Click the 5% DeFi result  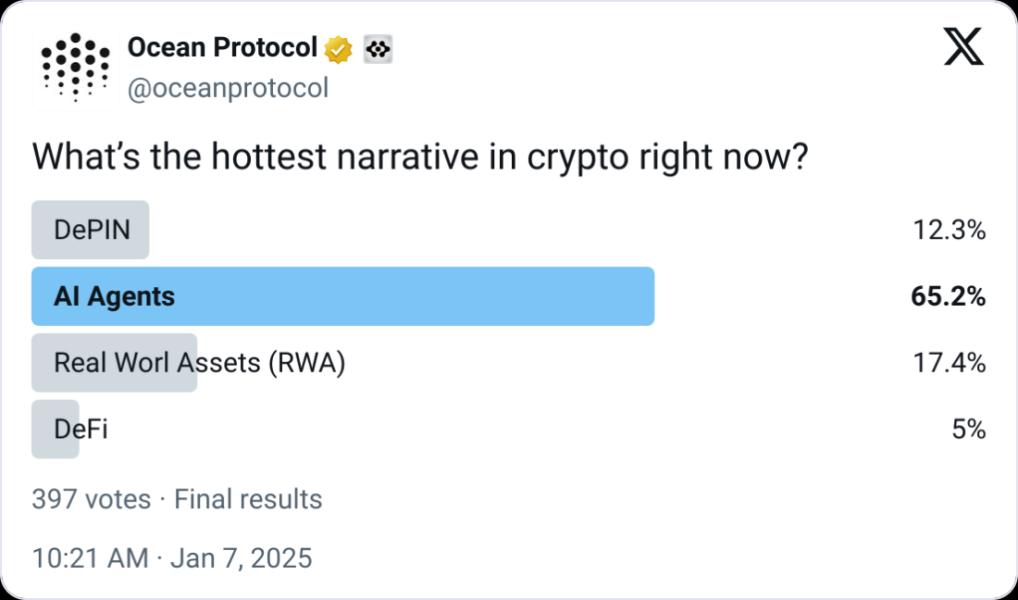click(x=967, y=429)
